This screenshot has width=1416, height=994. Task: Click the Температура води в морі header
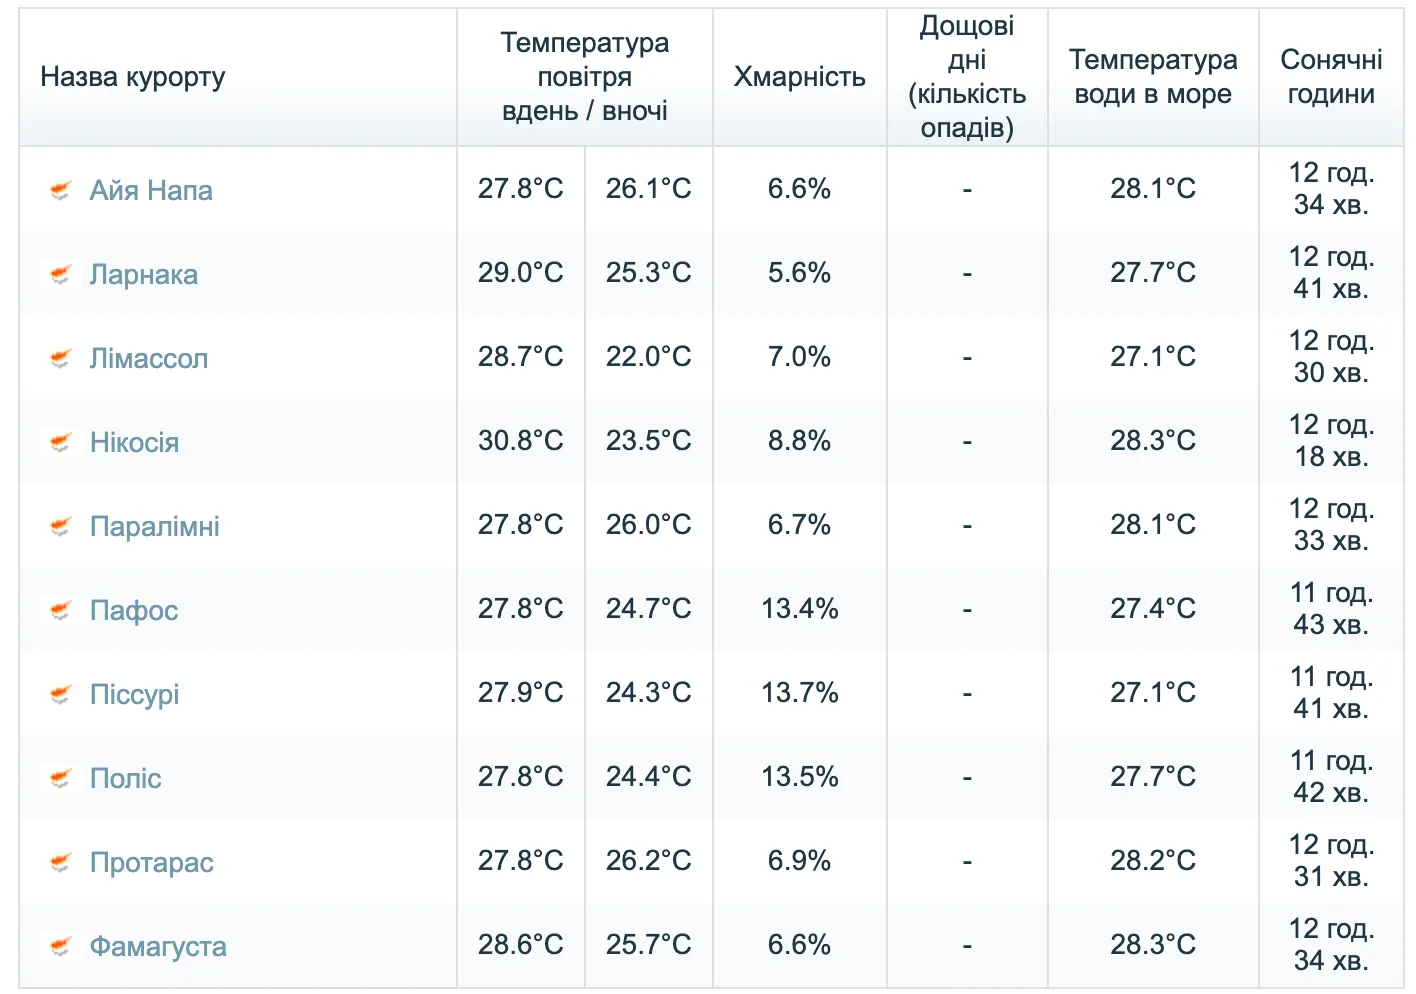click(1152, 77)
